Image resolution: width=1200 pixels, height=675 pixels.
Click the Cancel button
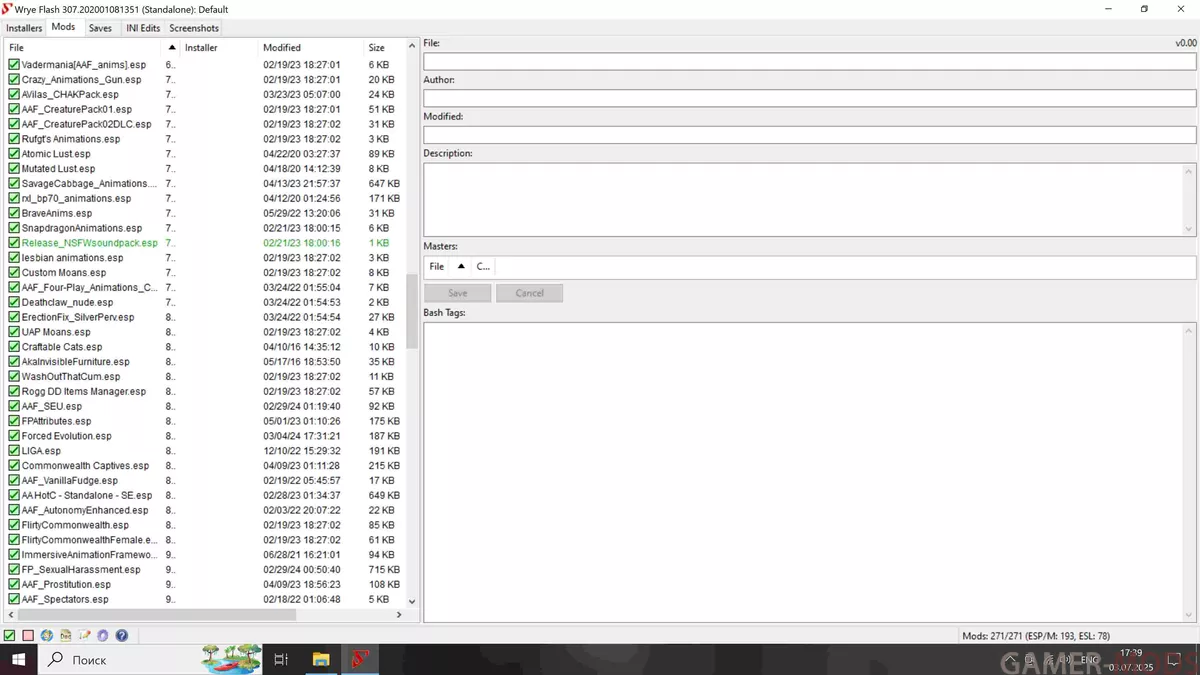click(529, 293)
